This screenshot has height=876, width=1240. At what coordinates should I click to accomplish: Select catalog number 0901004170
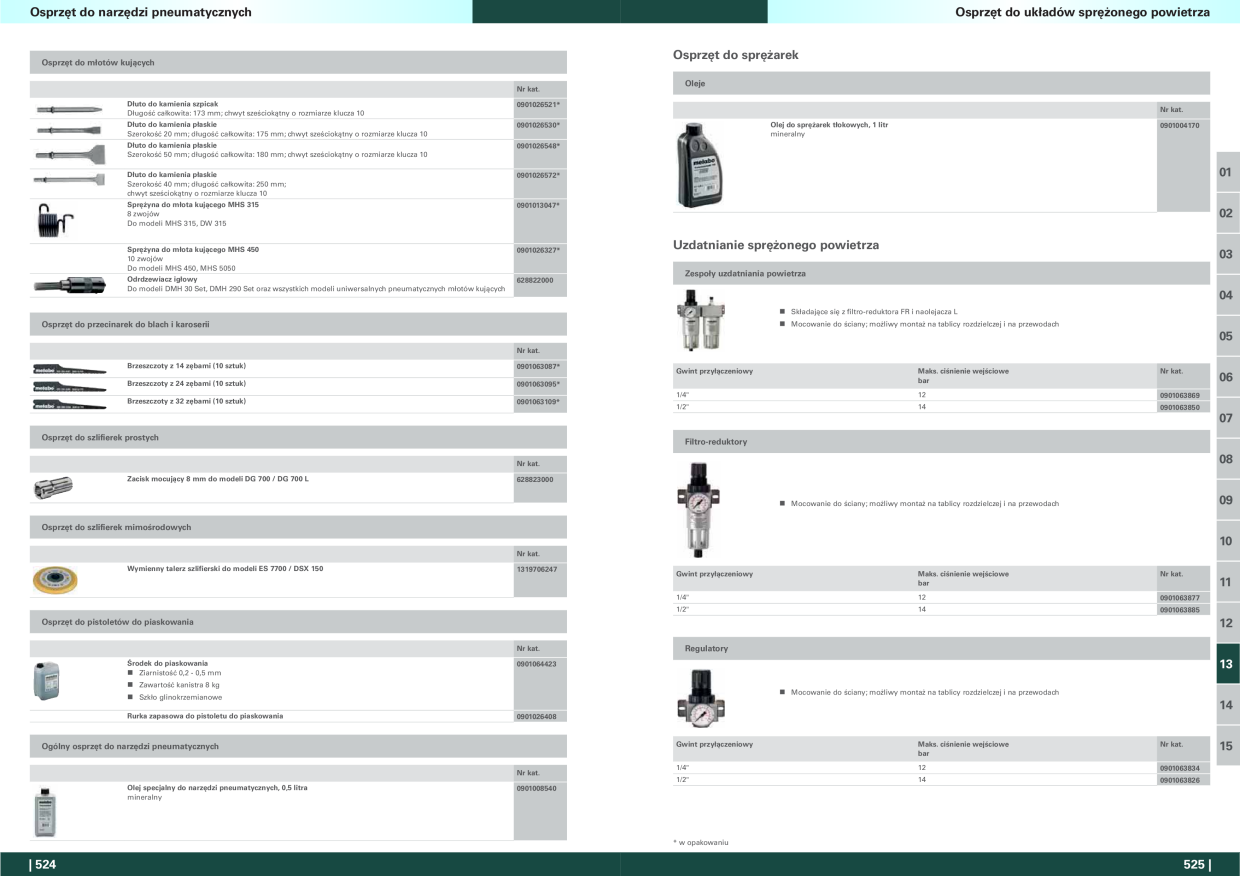click(1180, 125)
